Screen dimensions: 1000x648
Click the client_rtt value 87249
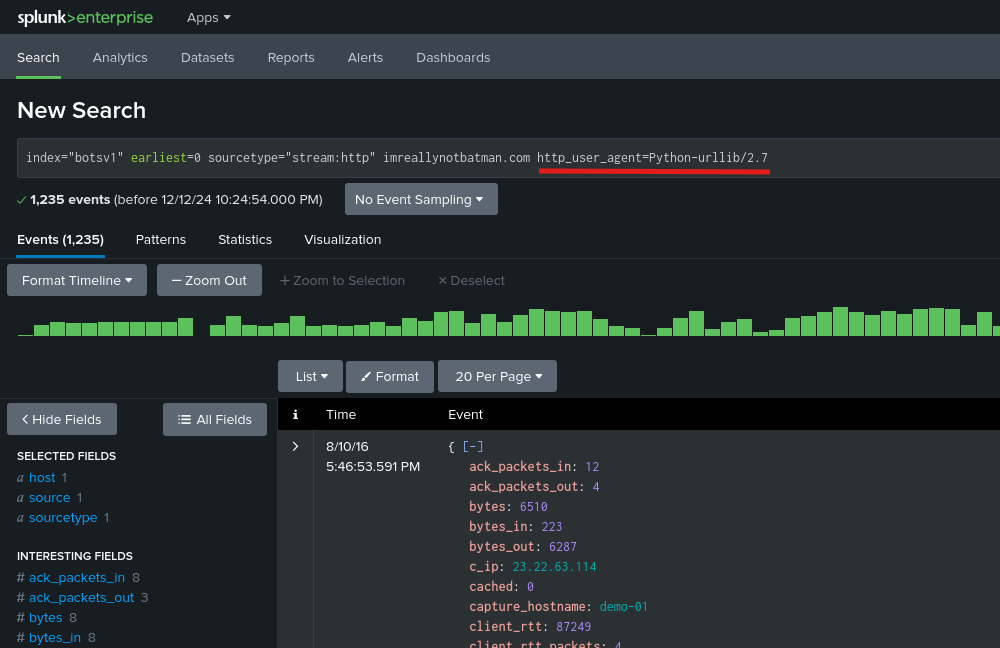[x=573, y=626]
